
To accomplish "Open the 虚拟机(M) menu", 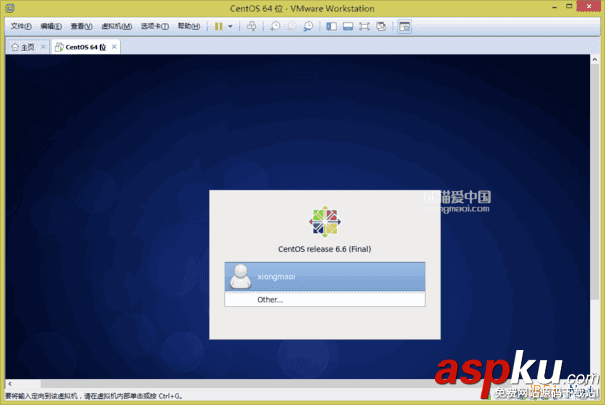I will coord(117,26).
